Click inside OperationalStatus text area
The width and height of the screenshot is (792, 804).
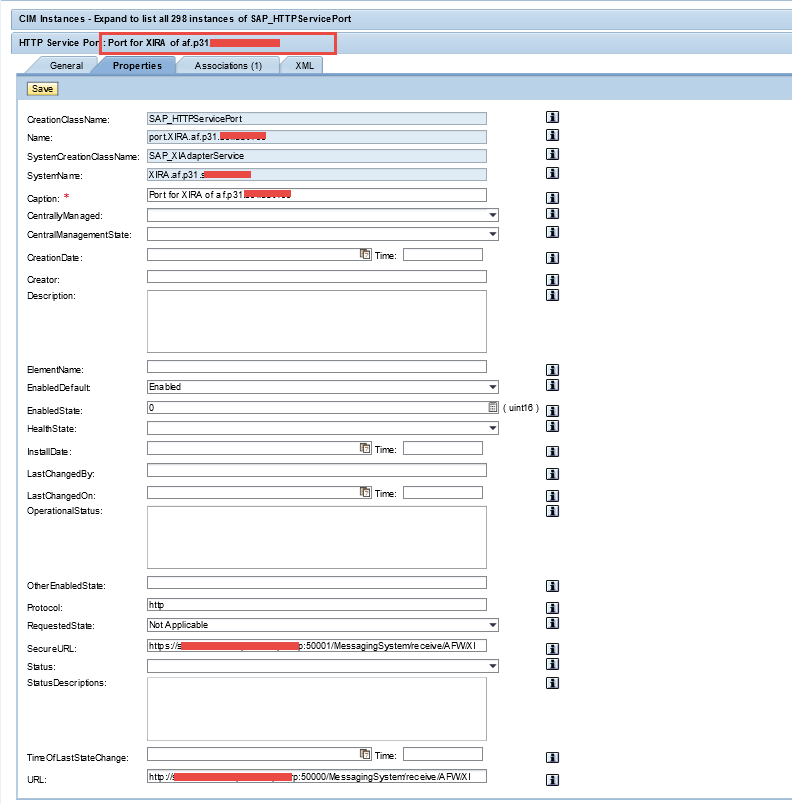pyautogui.click(x=317, y=537)
